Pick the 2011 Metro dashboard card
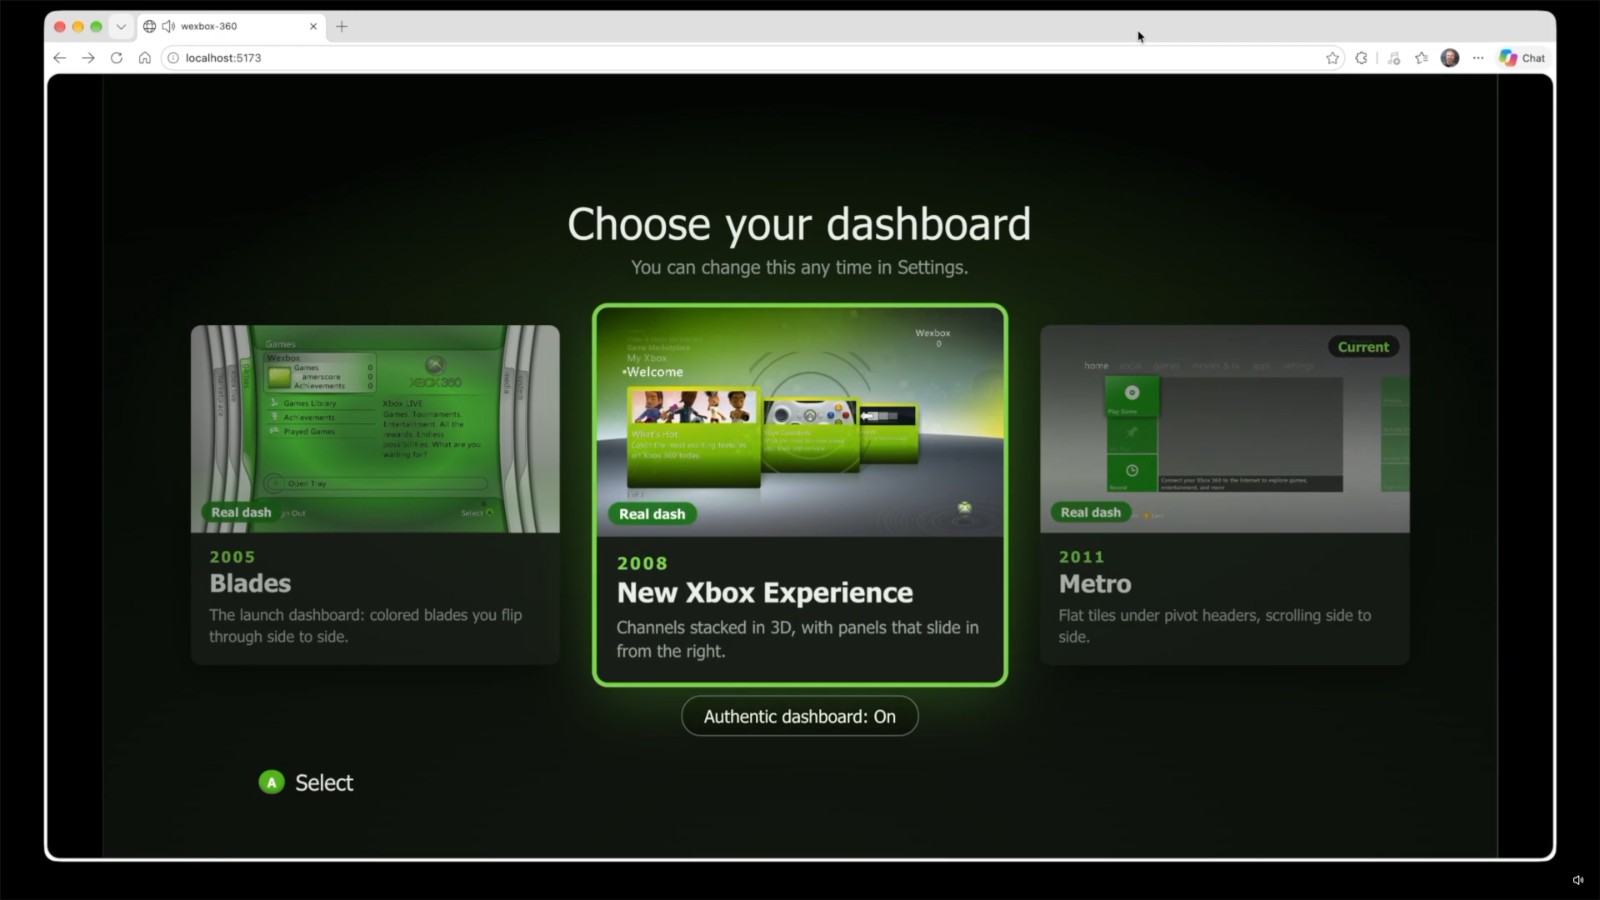The height and width of the screenshot is (900, 1600). click(1224, 494)
